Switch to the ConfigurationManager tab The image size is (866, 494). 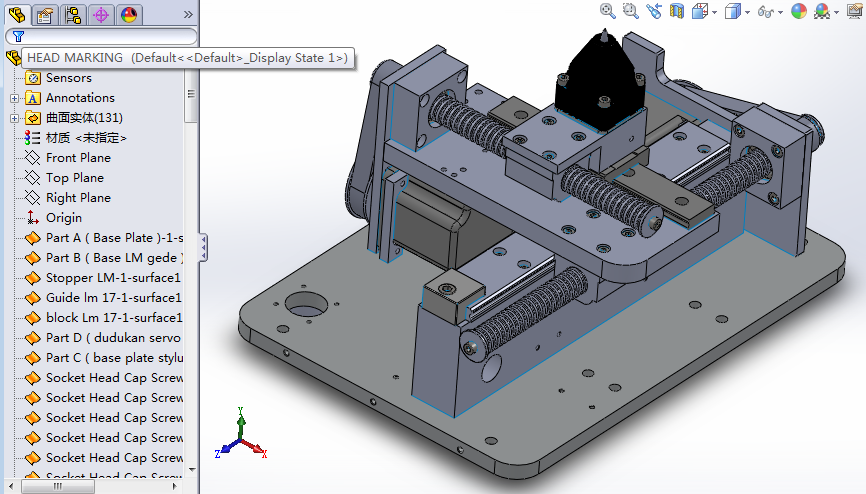[x=73, y=14]
